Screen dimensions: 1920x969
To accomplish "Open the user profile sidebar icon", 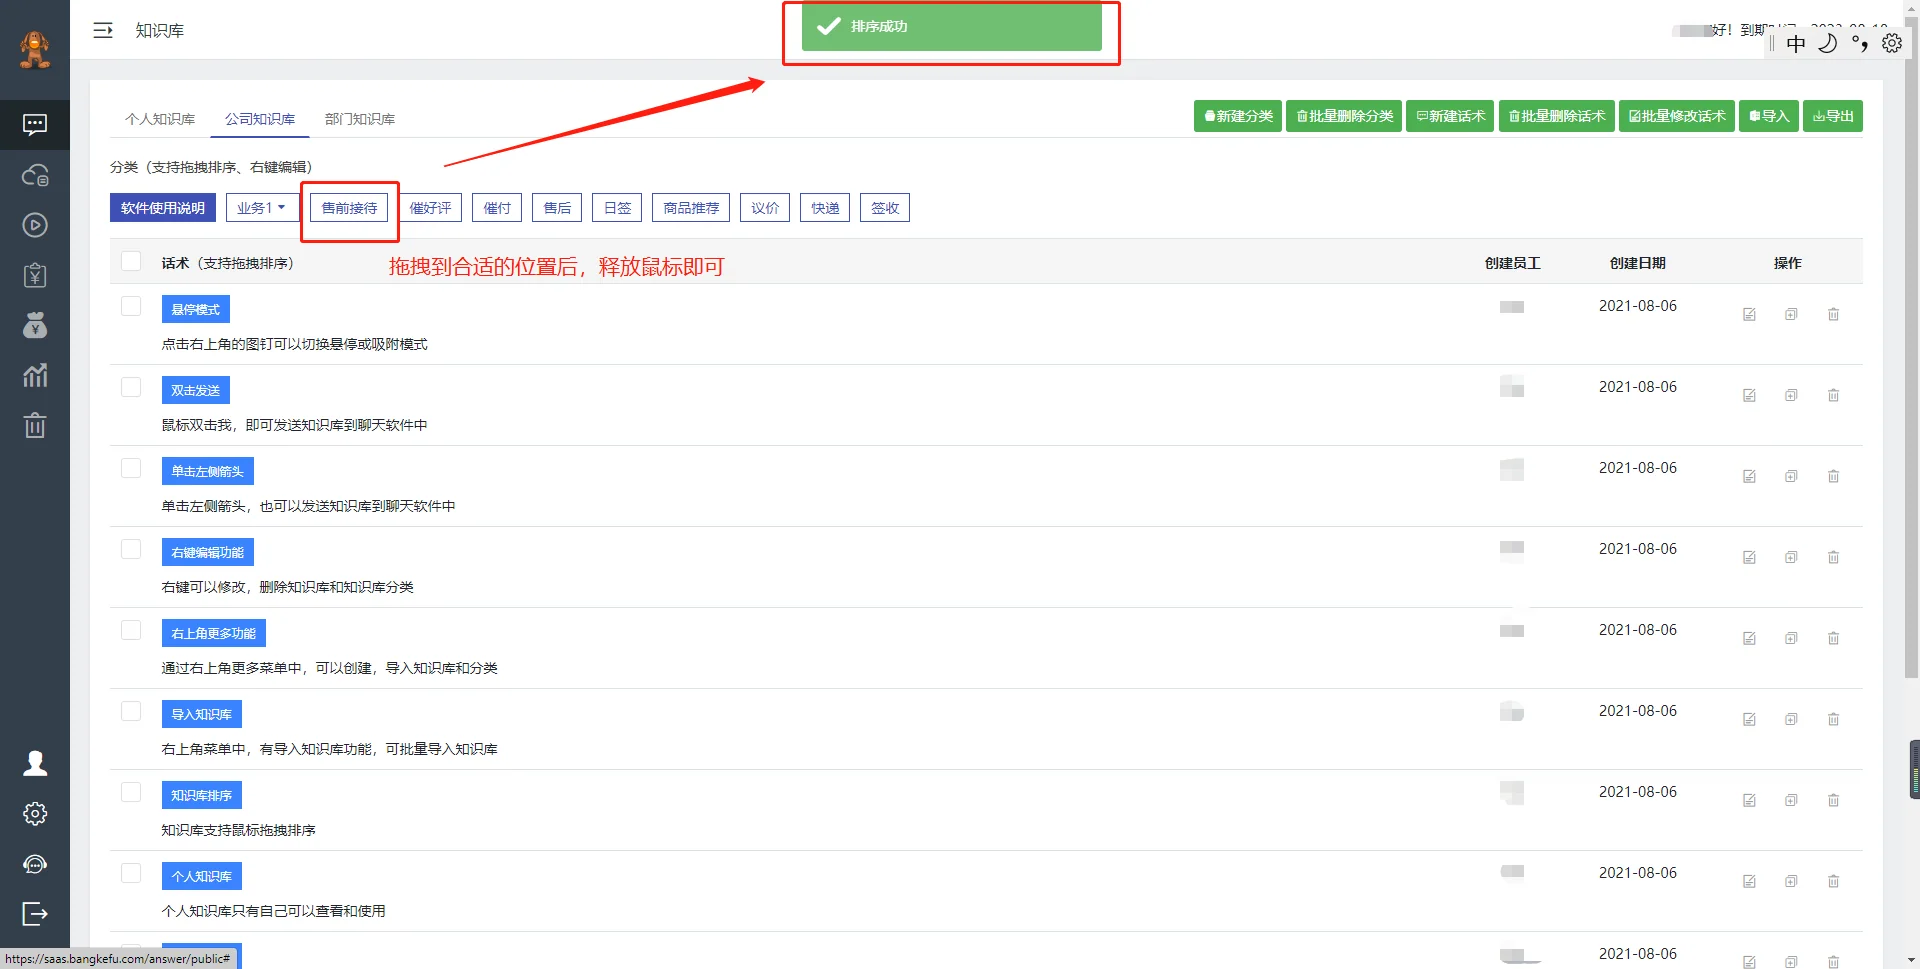I will pyautogui.click(x=35, y=763).
